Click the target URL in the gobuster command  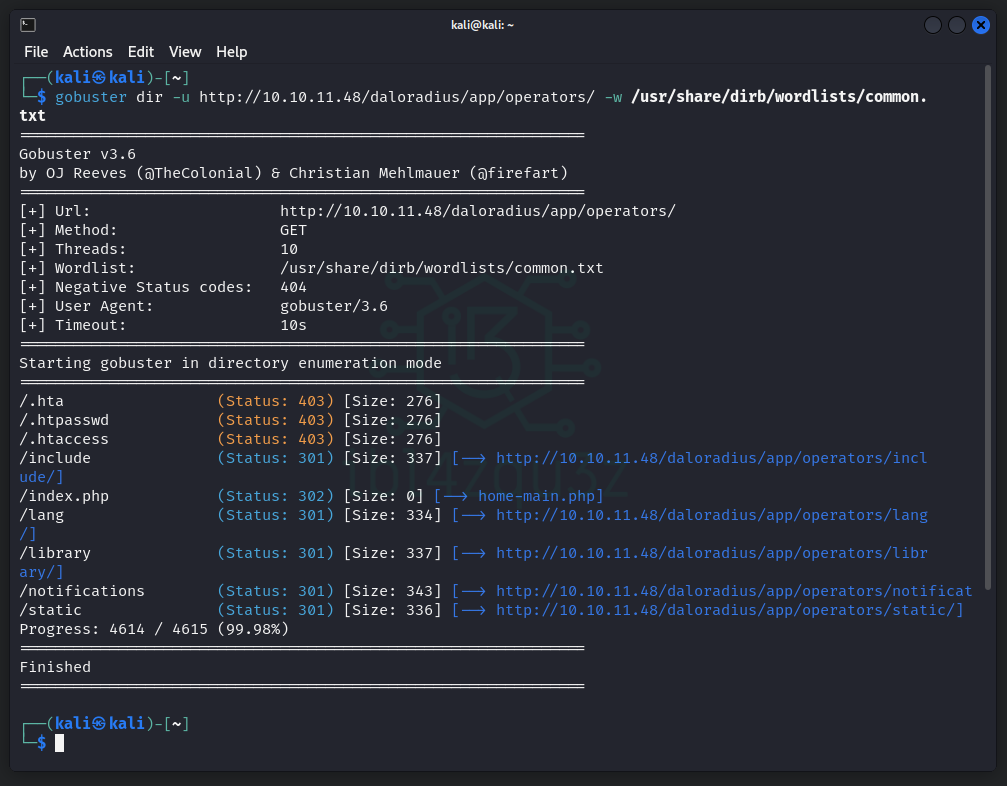click(x=397, y=97)
